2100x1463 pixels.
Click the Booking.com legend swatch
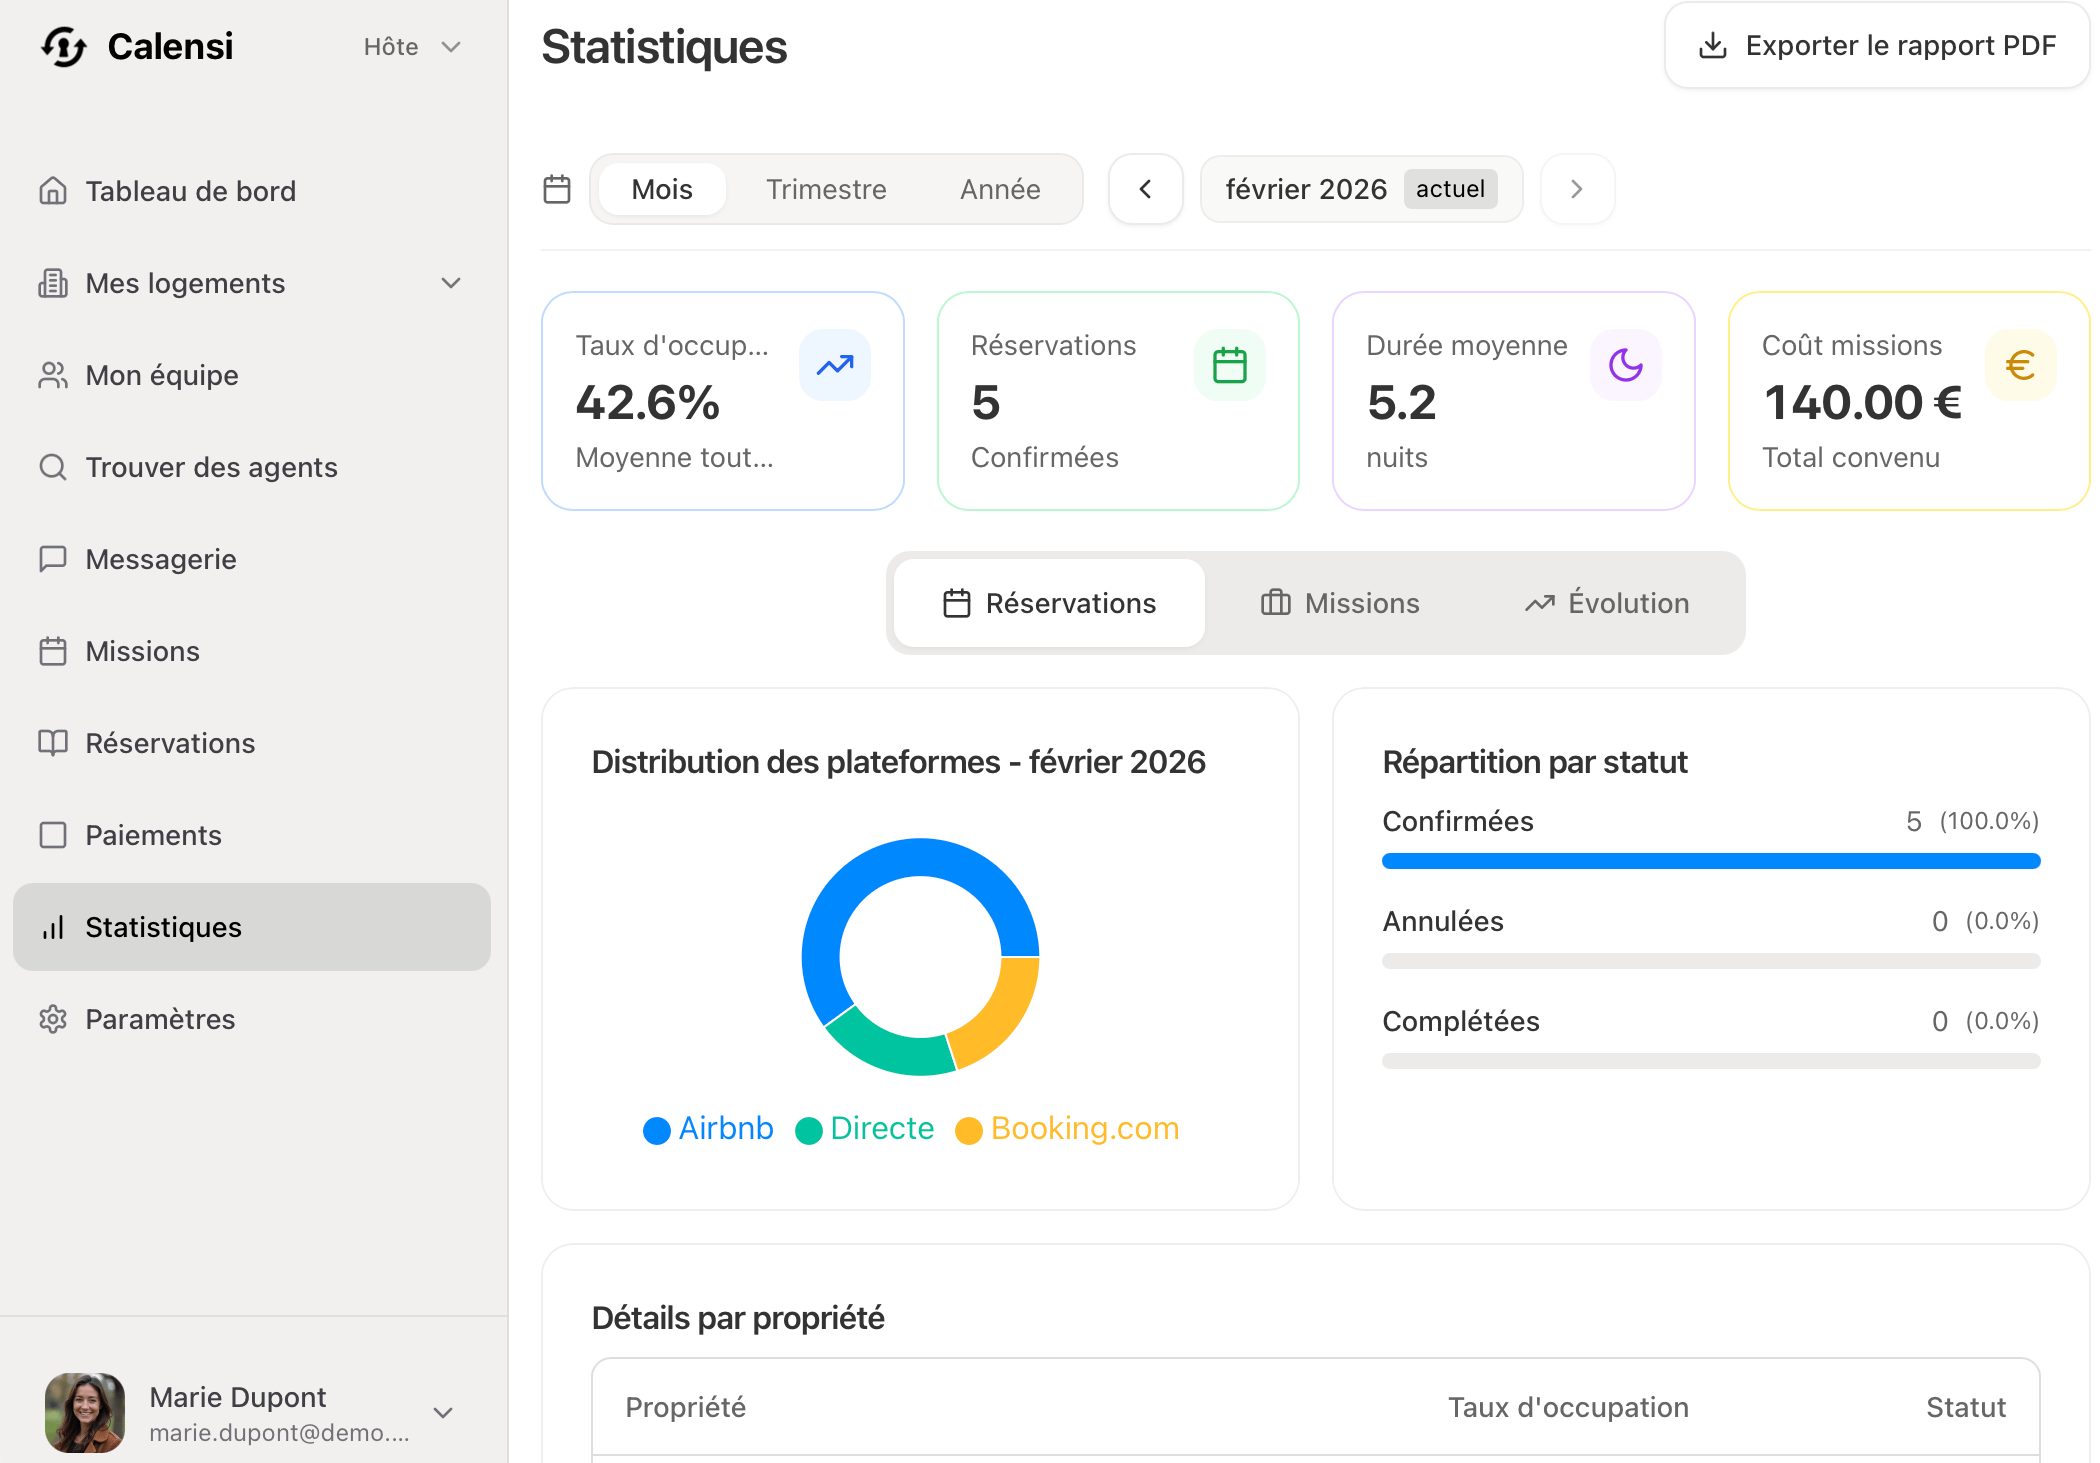tap(968, 1130)
